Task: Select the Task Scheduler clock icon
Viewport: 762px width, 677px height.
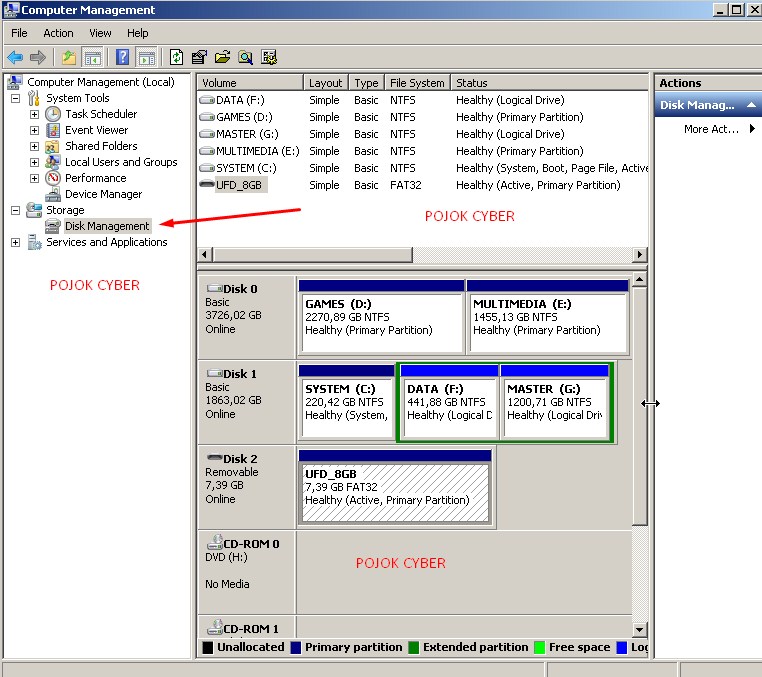Action: 53,114
